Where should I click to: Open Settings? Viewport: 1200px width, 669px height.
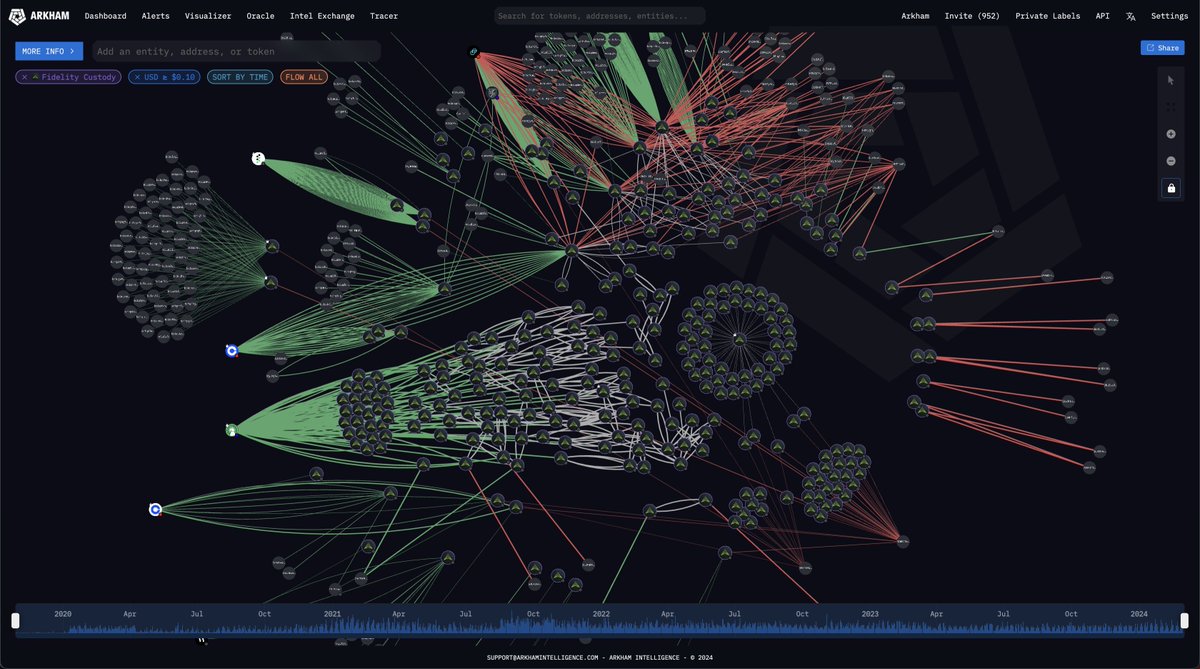[x=1170, y=16]
